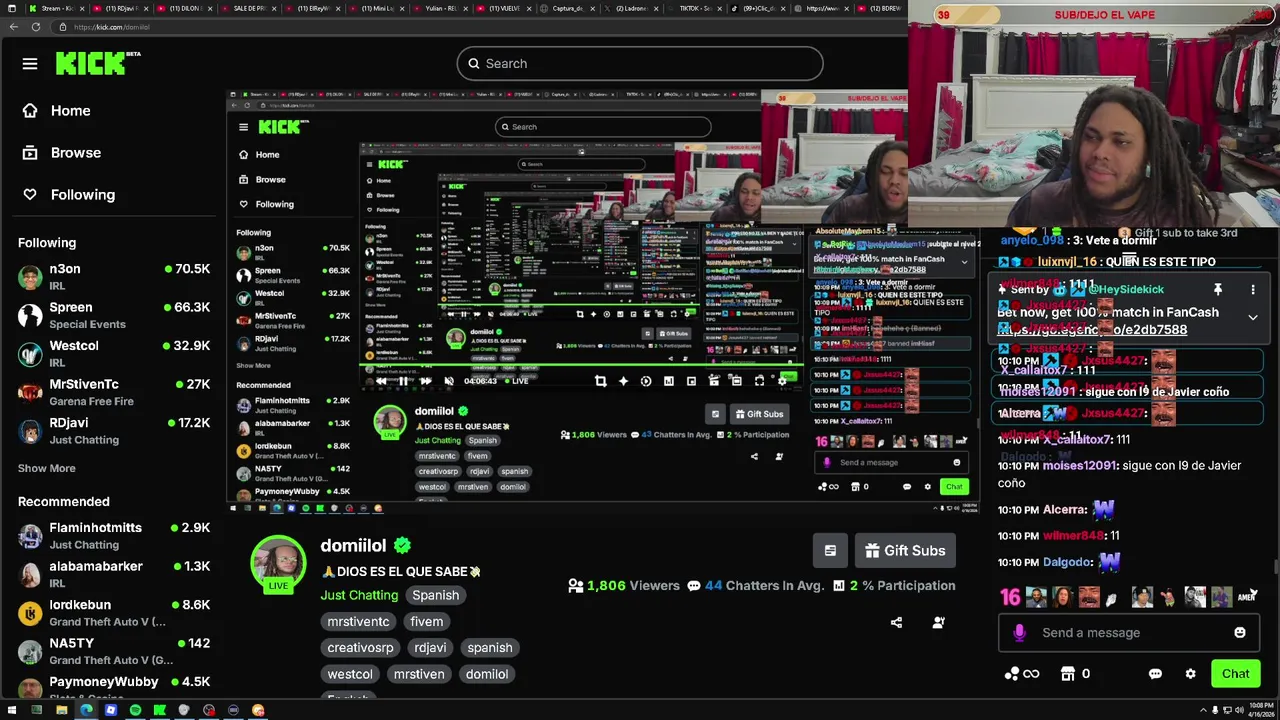This screenshot has width=1280, height=720.
Task: Expand Show More in Following list
Action: [x=46, y=468]
